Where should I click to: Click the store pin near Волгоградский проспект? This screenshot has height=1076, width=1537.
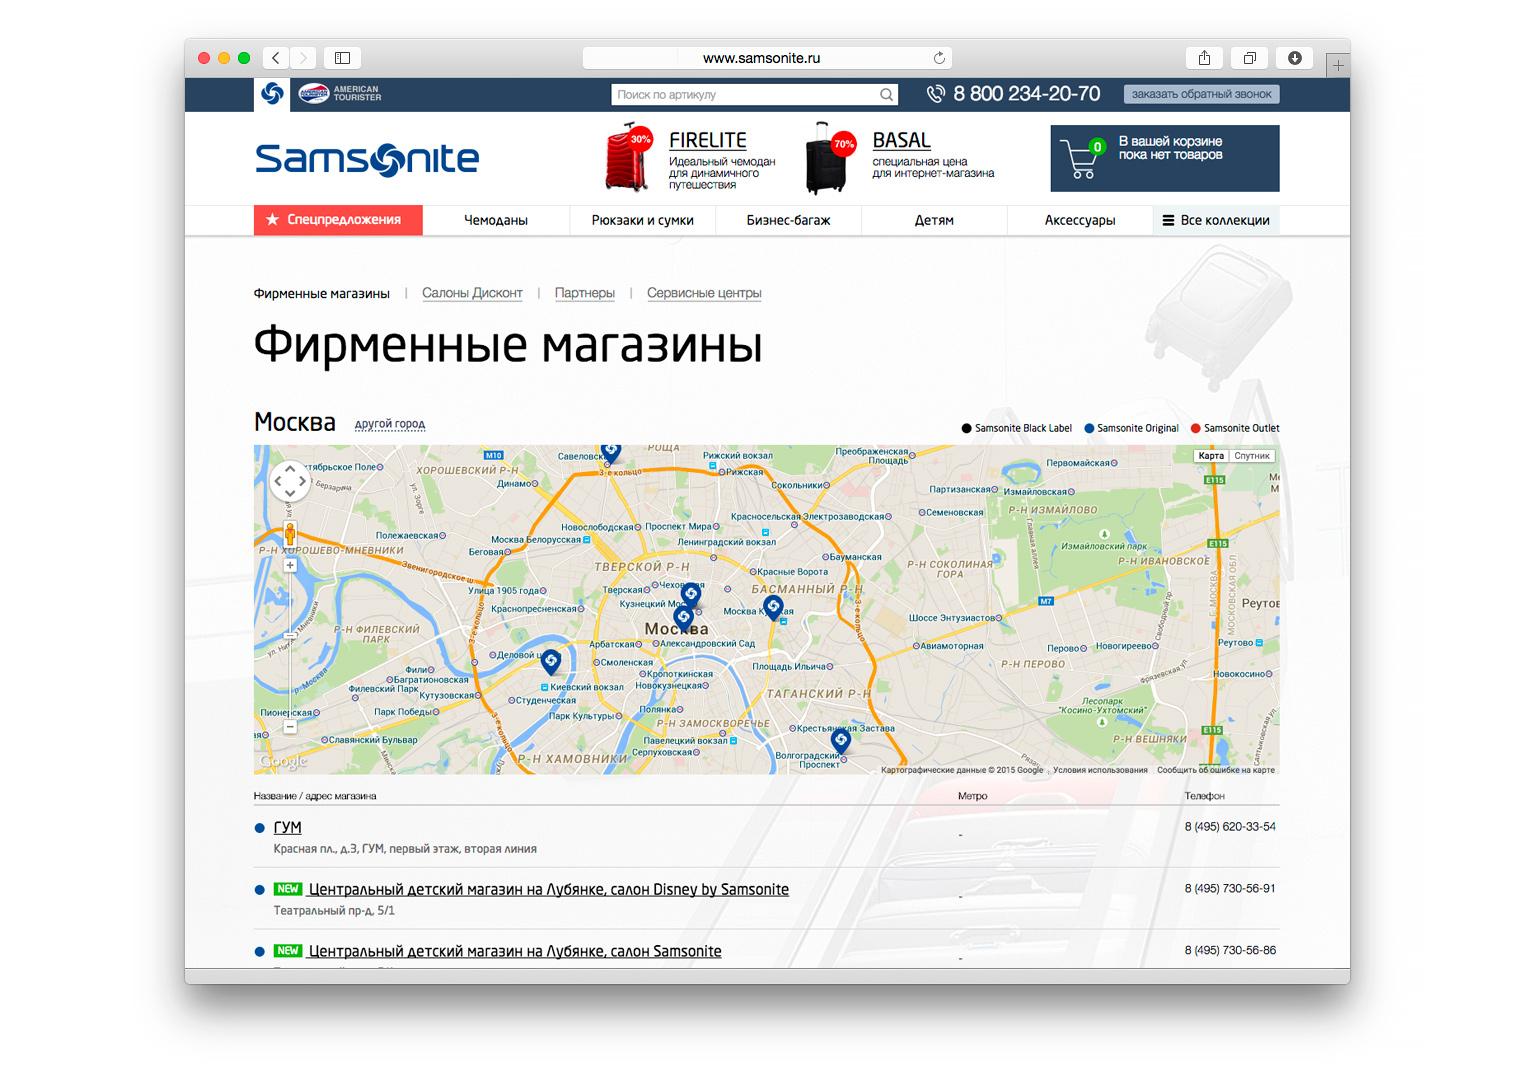841,740
